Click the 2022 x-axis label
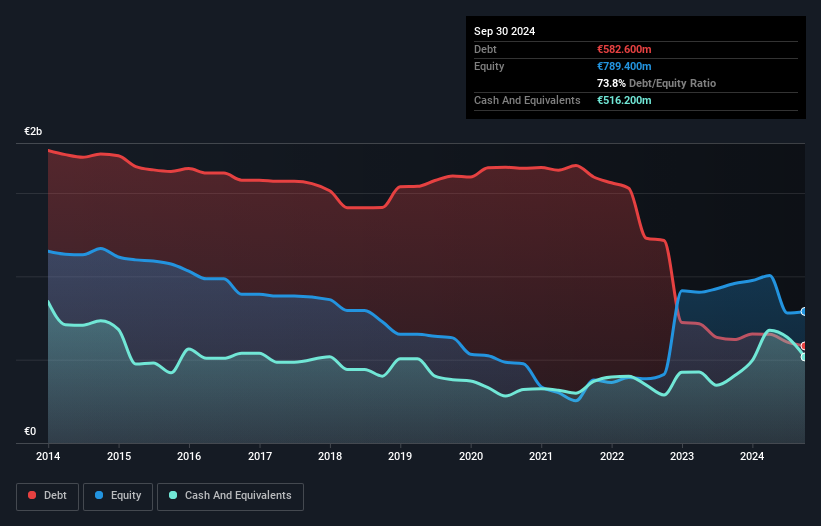This screenshot has width=821, height=526. click(612, 456)
